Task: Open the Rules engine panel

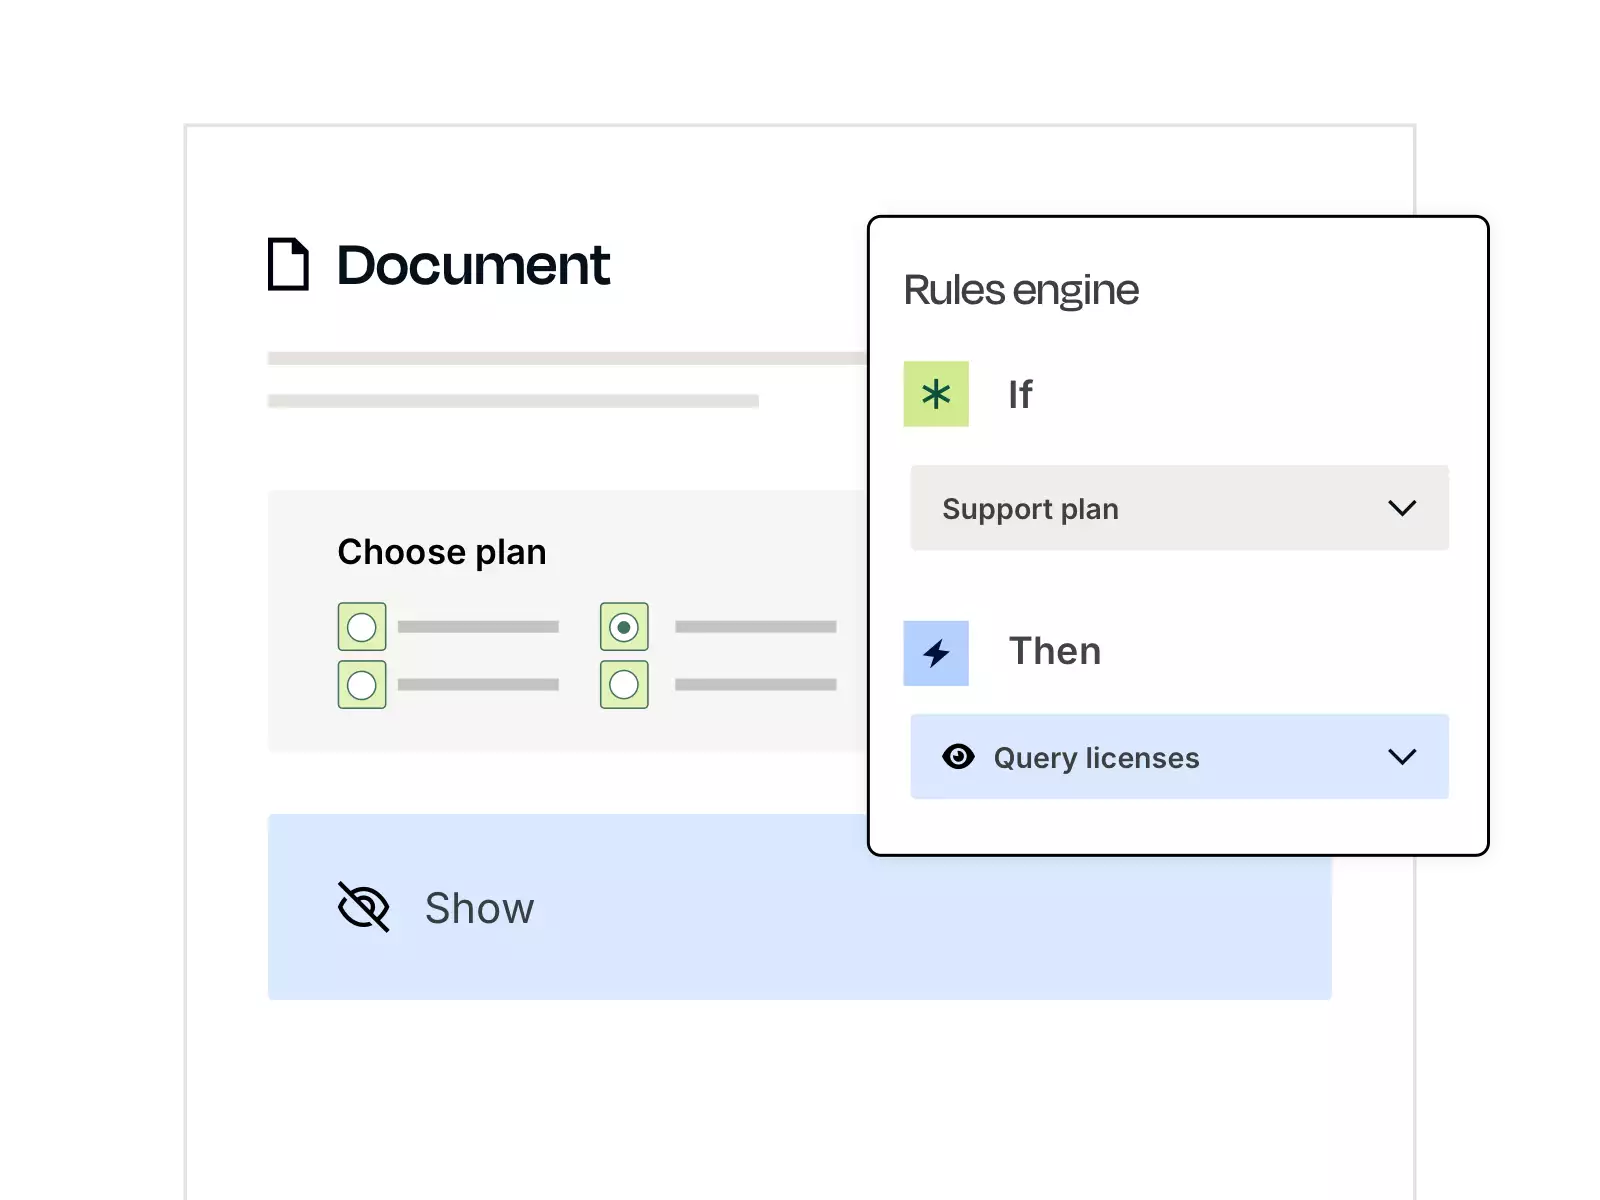Action: point(1020,289)
